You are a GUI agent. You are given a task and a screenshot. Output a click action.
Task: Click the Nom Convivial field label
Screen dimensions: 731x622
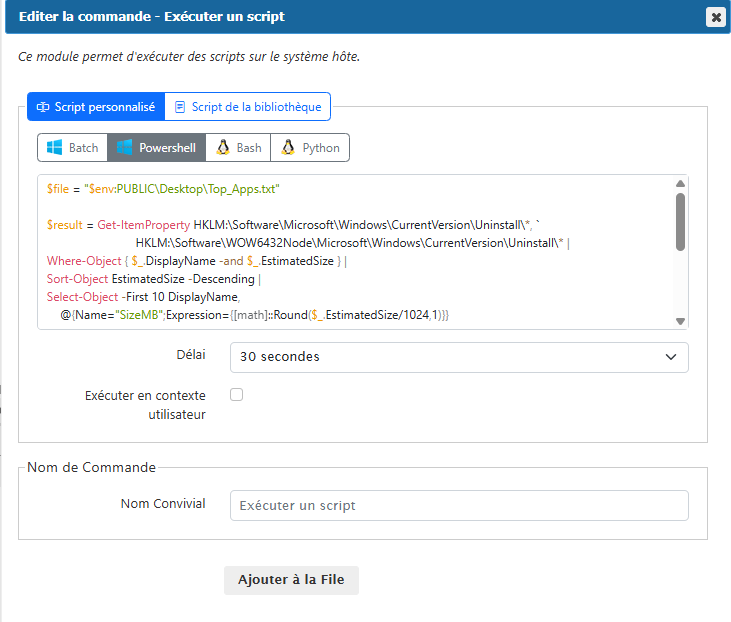(x=163, y=504)
